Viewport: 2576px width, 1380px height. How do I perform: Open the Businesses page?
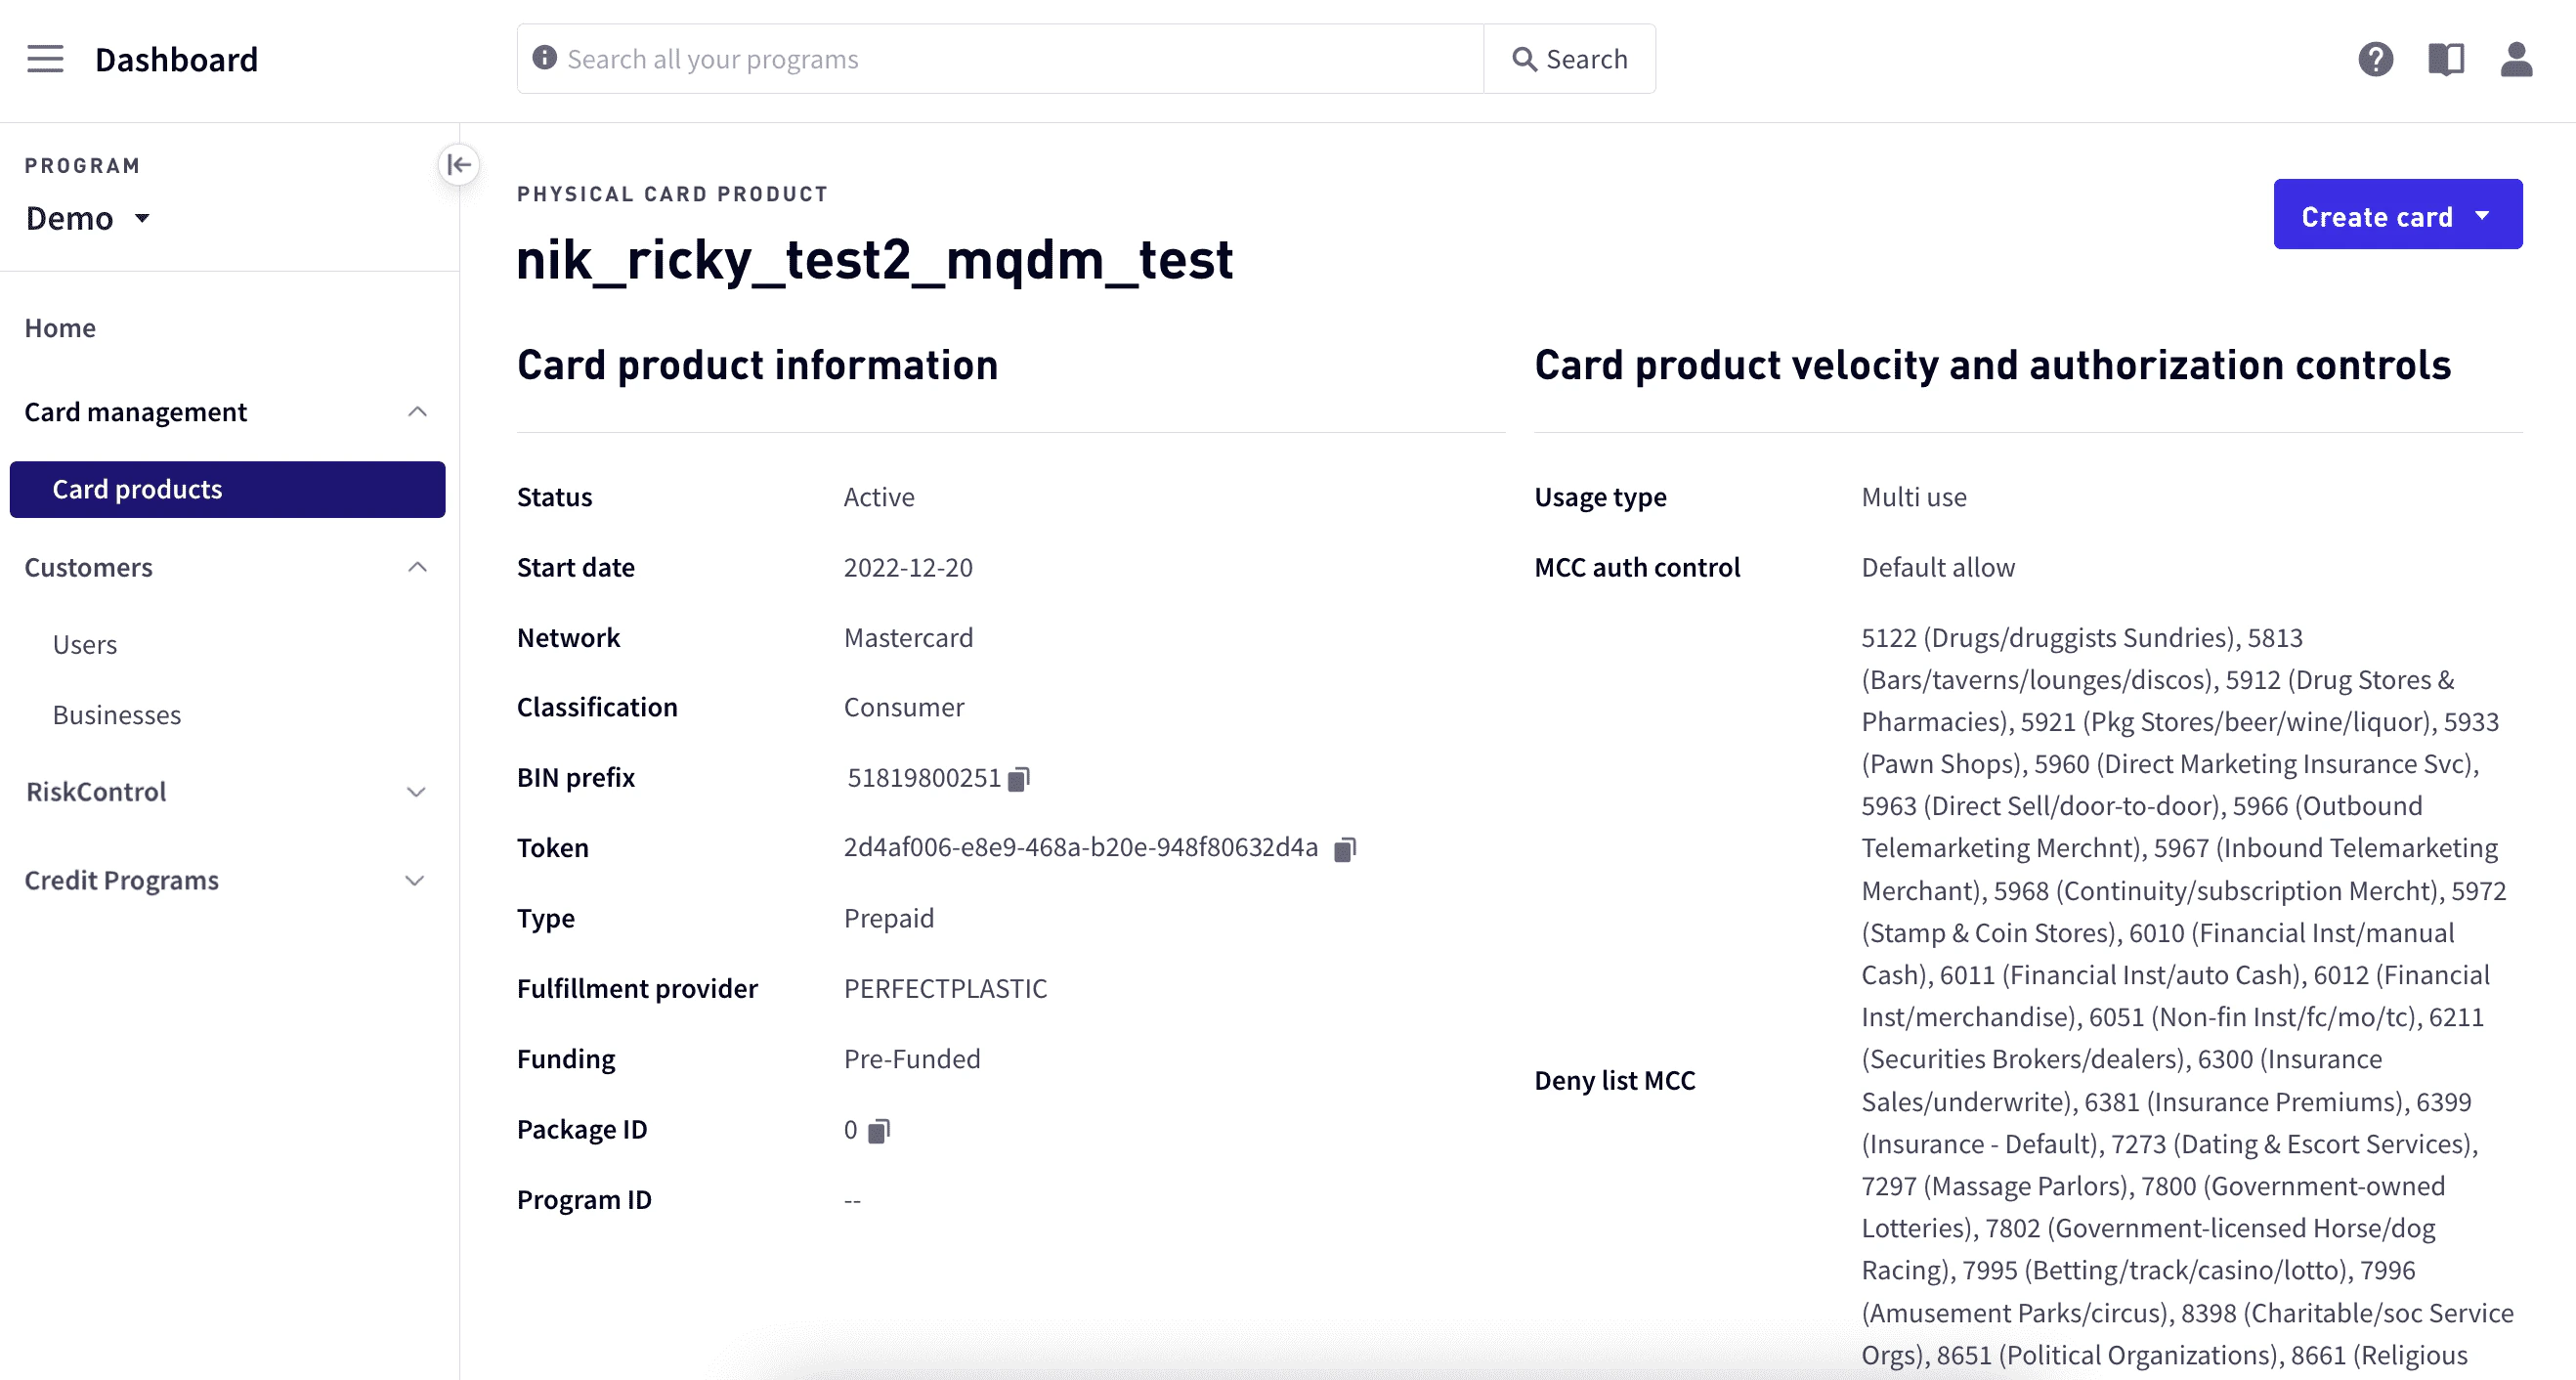pyautogui.click(x=117, y=714)
